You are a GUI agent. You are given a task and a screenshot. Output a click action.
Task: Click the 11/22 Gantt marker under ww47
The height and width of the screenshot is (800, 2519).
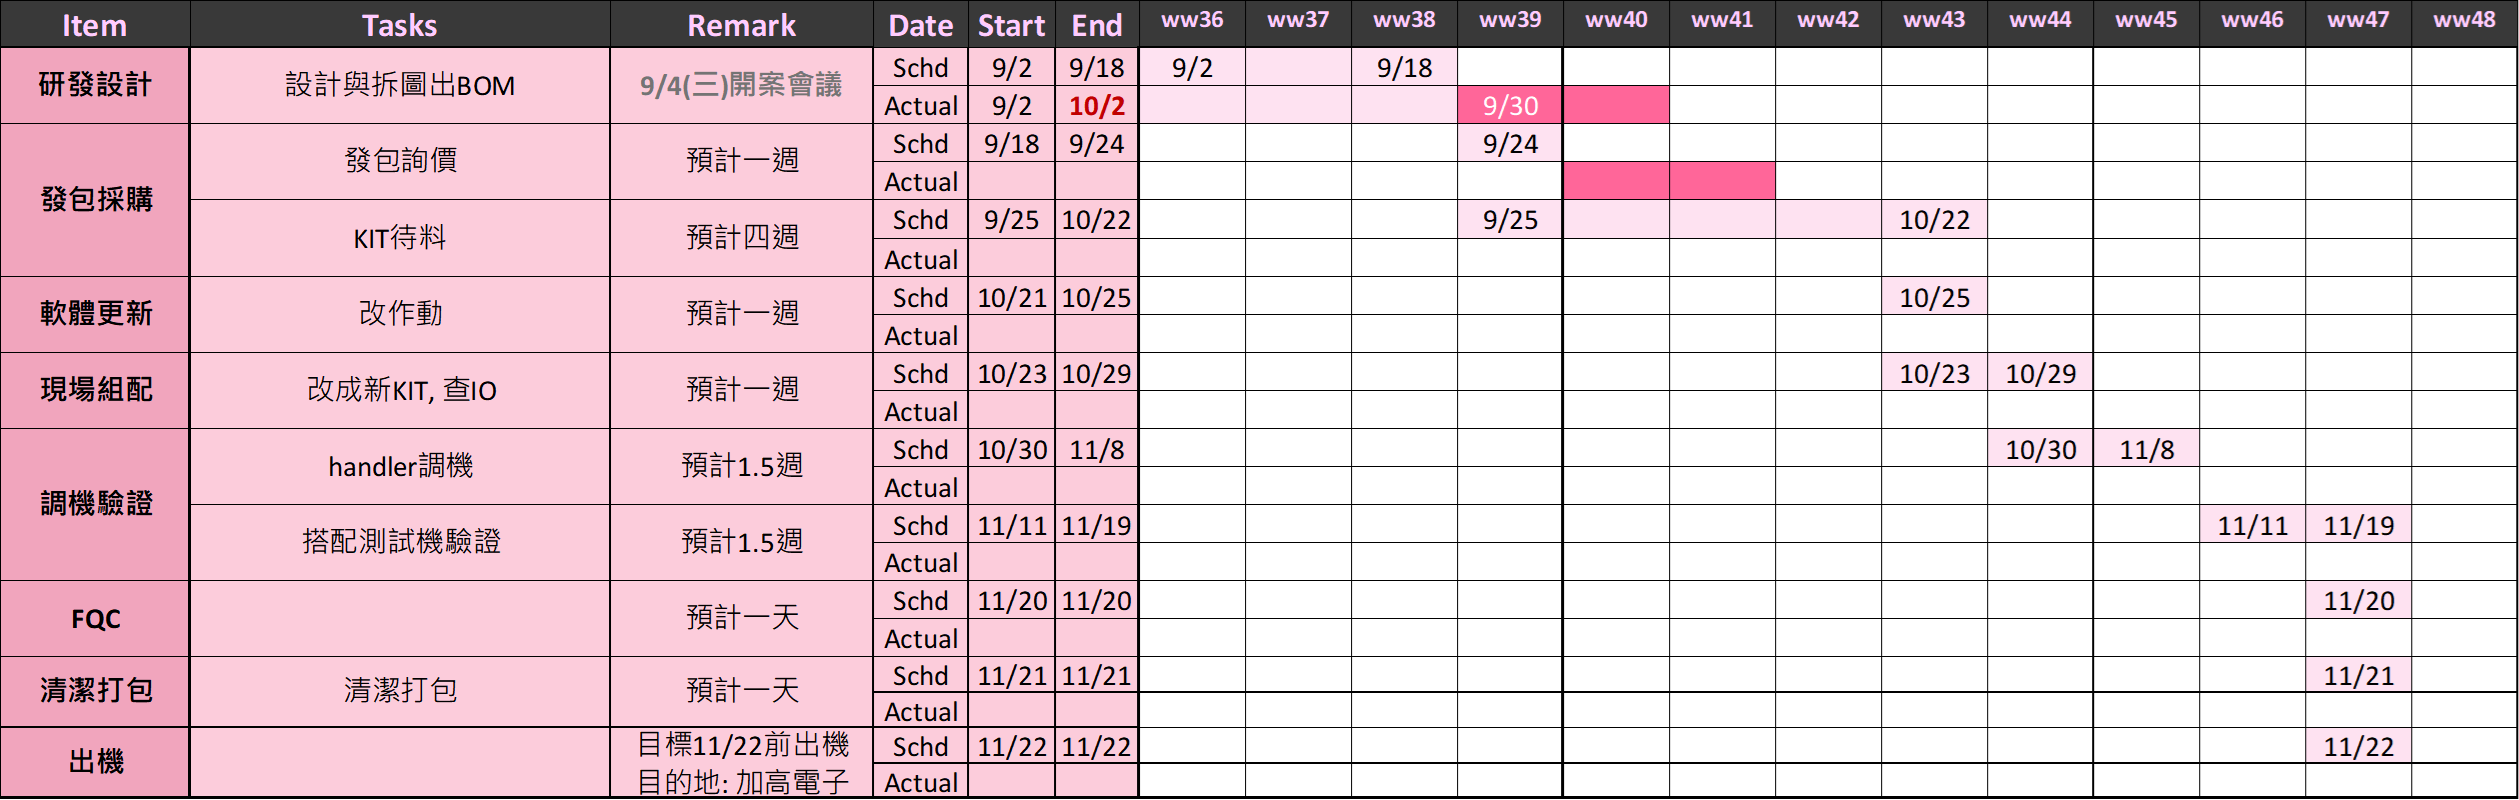pyautogui.click(x=2358, y=746)
